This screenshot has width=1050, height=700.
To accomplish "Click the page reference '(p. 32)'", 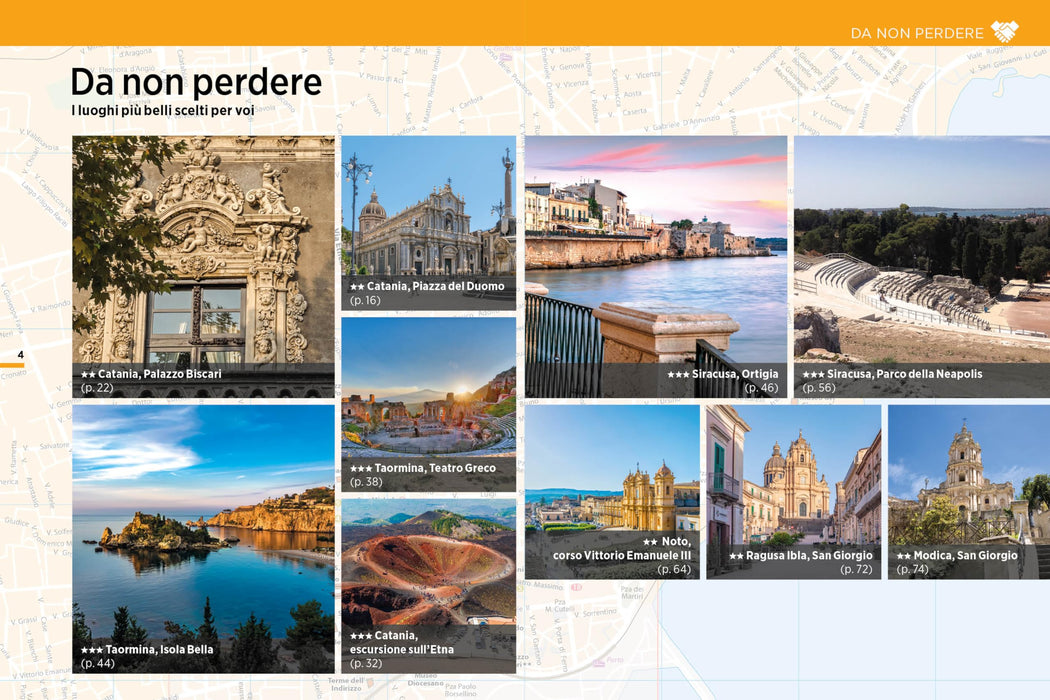I will (x=366, y=663).
